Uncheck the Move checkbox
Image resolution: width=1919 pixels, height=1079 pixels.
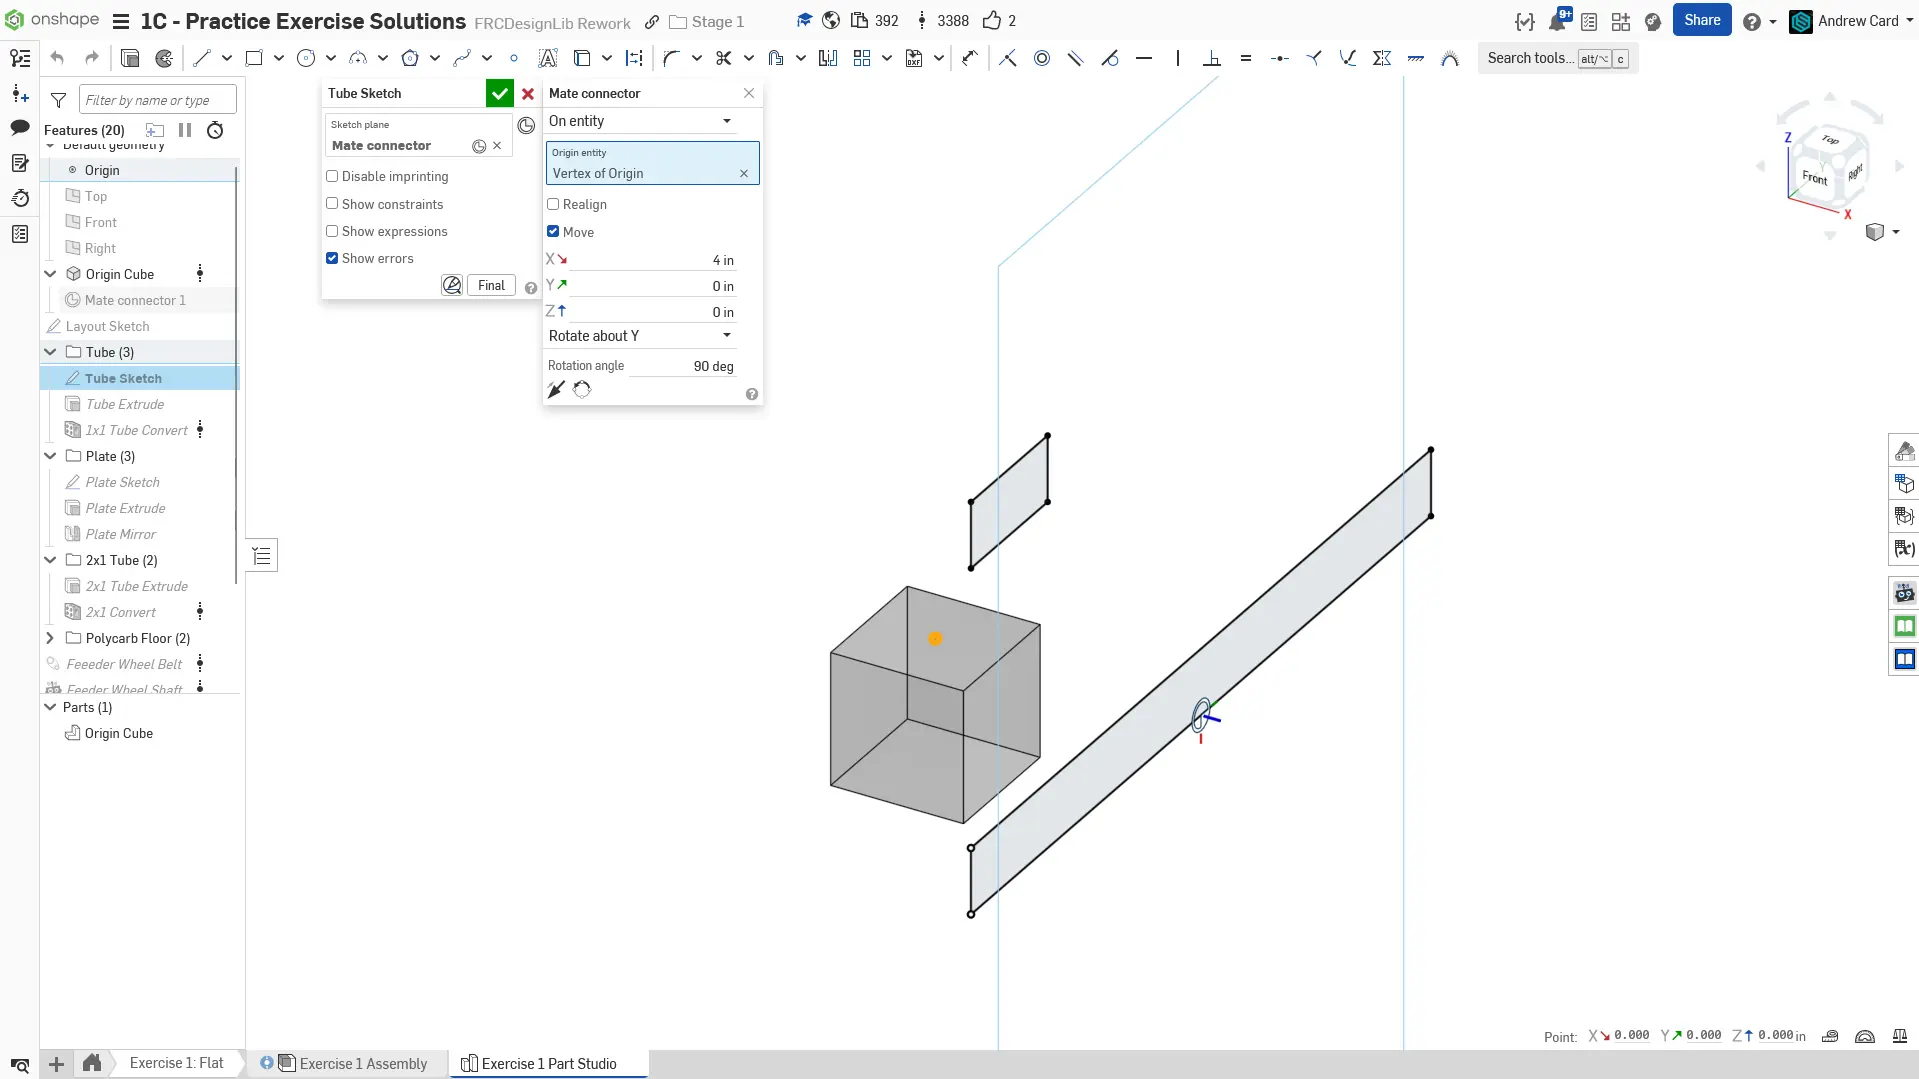553,232
